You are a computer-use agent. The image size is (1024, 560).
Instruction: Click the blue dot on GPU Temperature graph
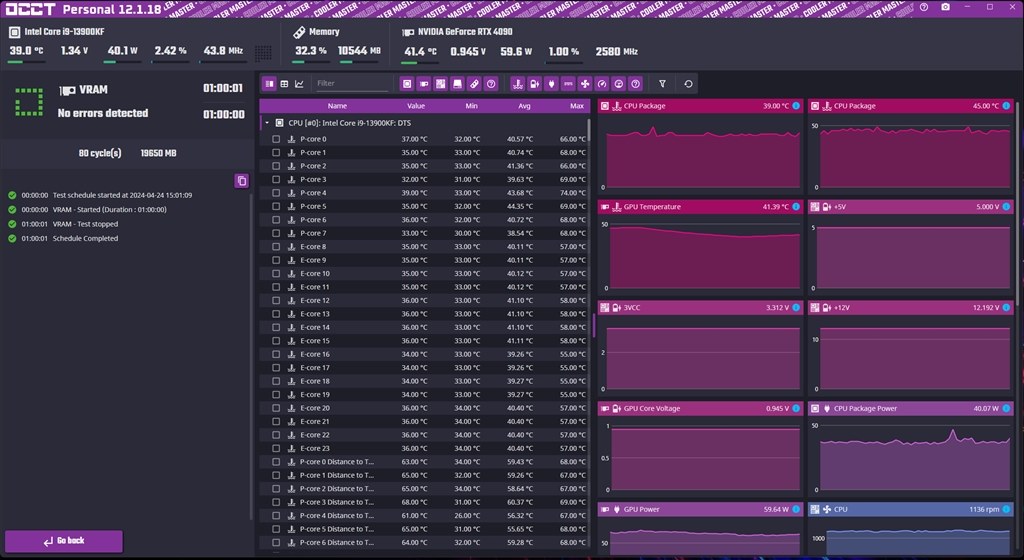click(x=796, y=207)
